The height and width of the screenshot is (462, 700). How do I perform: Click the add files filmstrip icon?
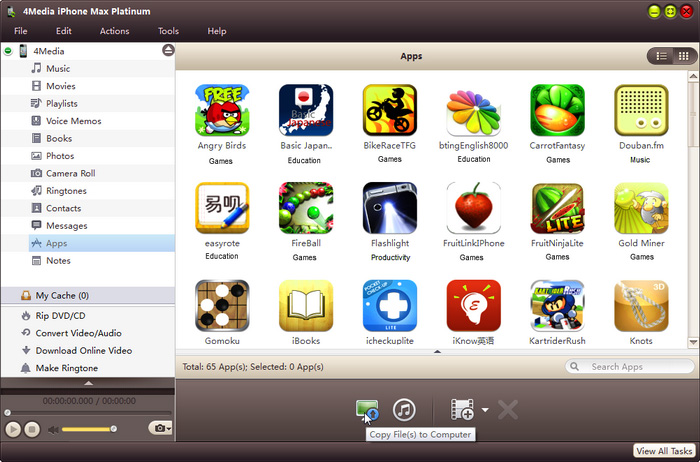[462, 409]
